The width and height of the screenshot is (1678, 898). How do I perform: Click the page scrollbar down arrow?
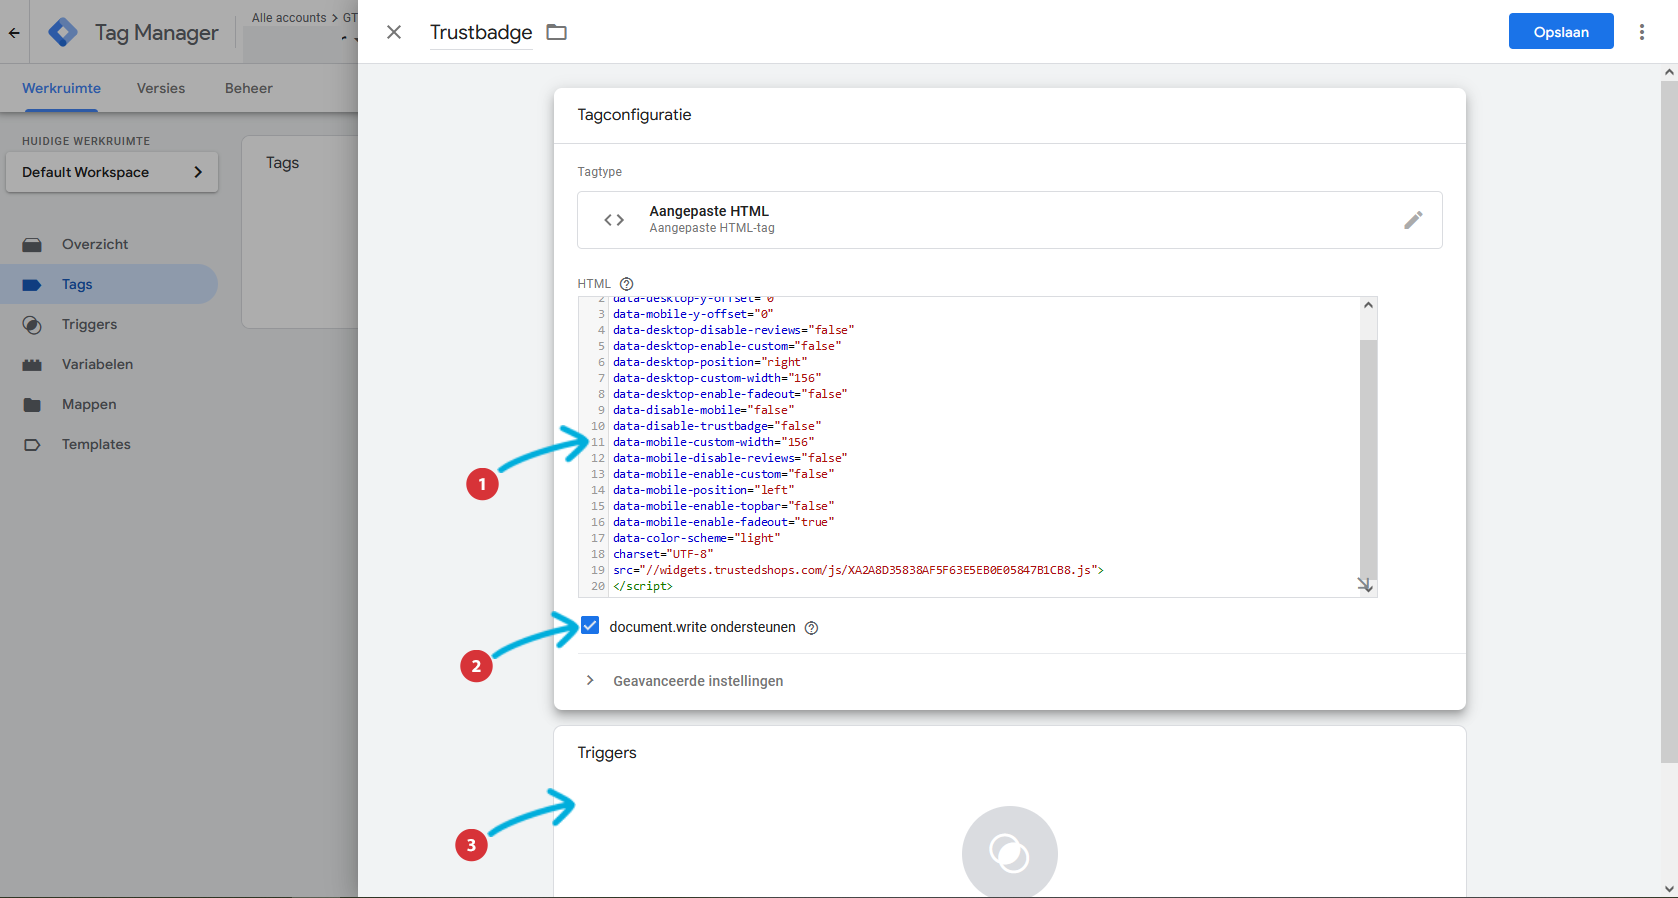coord(1669,888)
